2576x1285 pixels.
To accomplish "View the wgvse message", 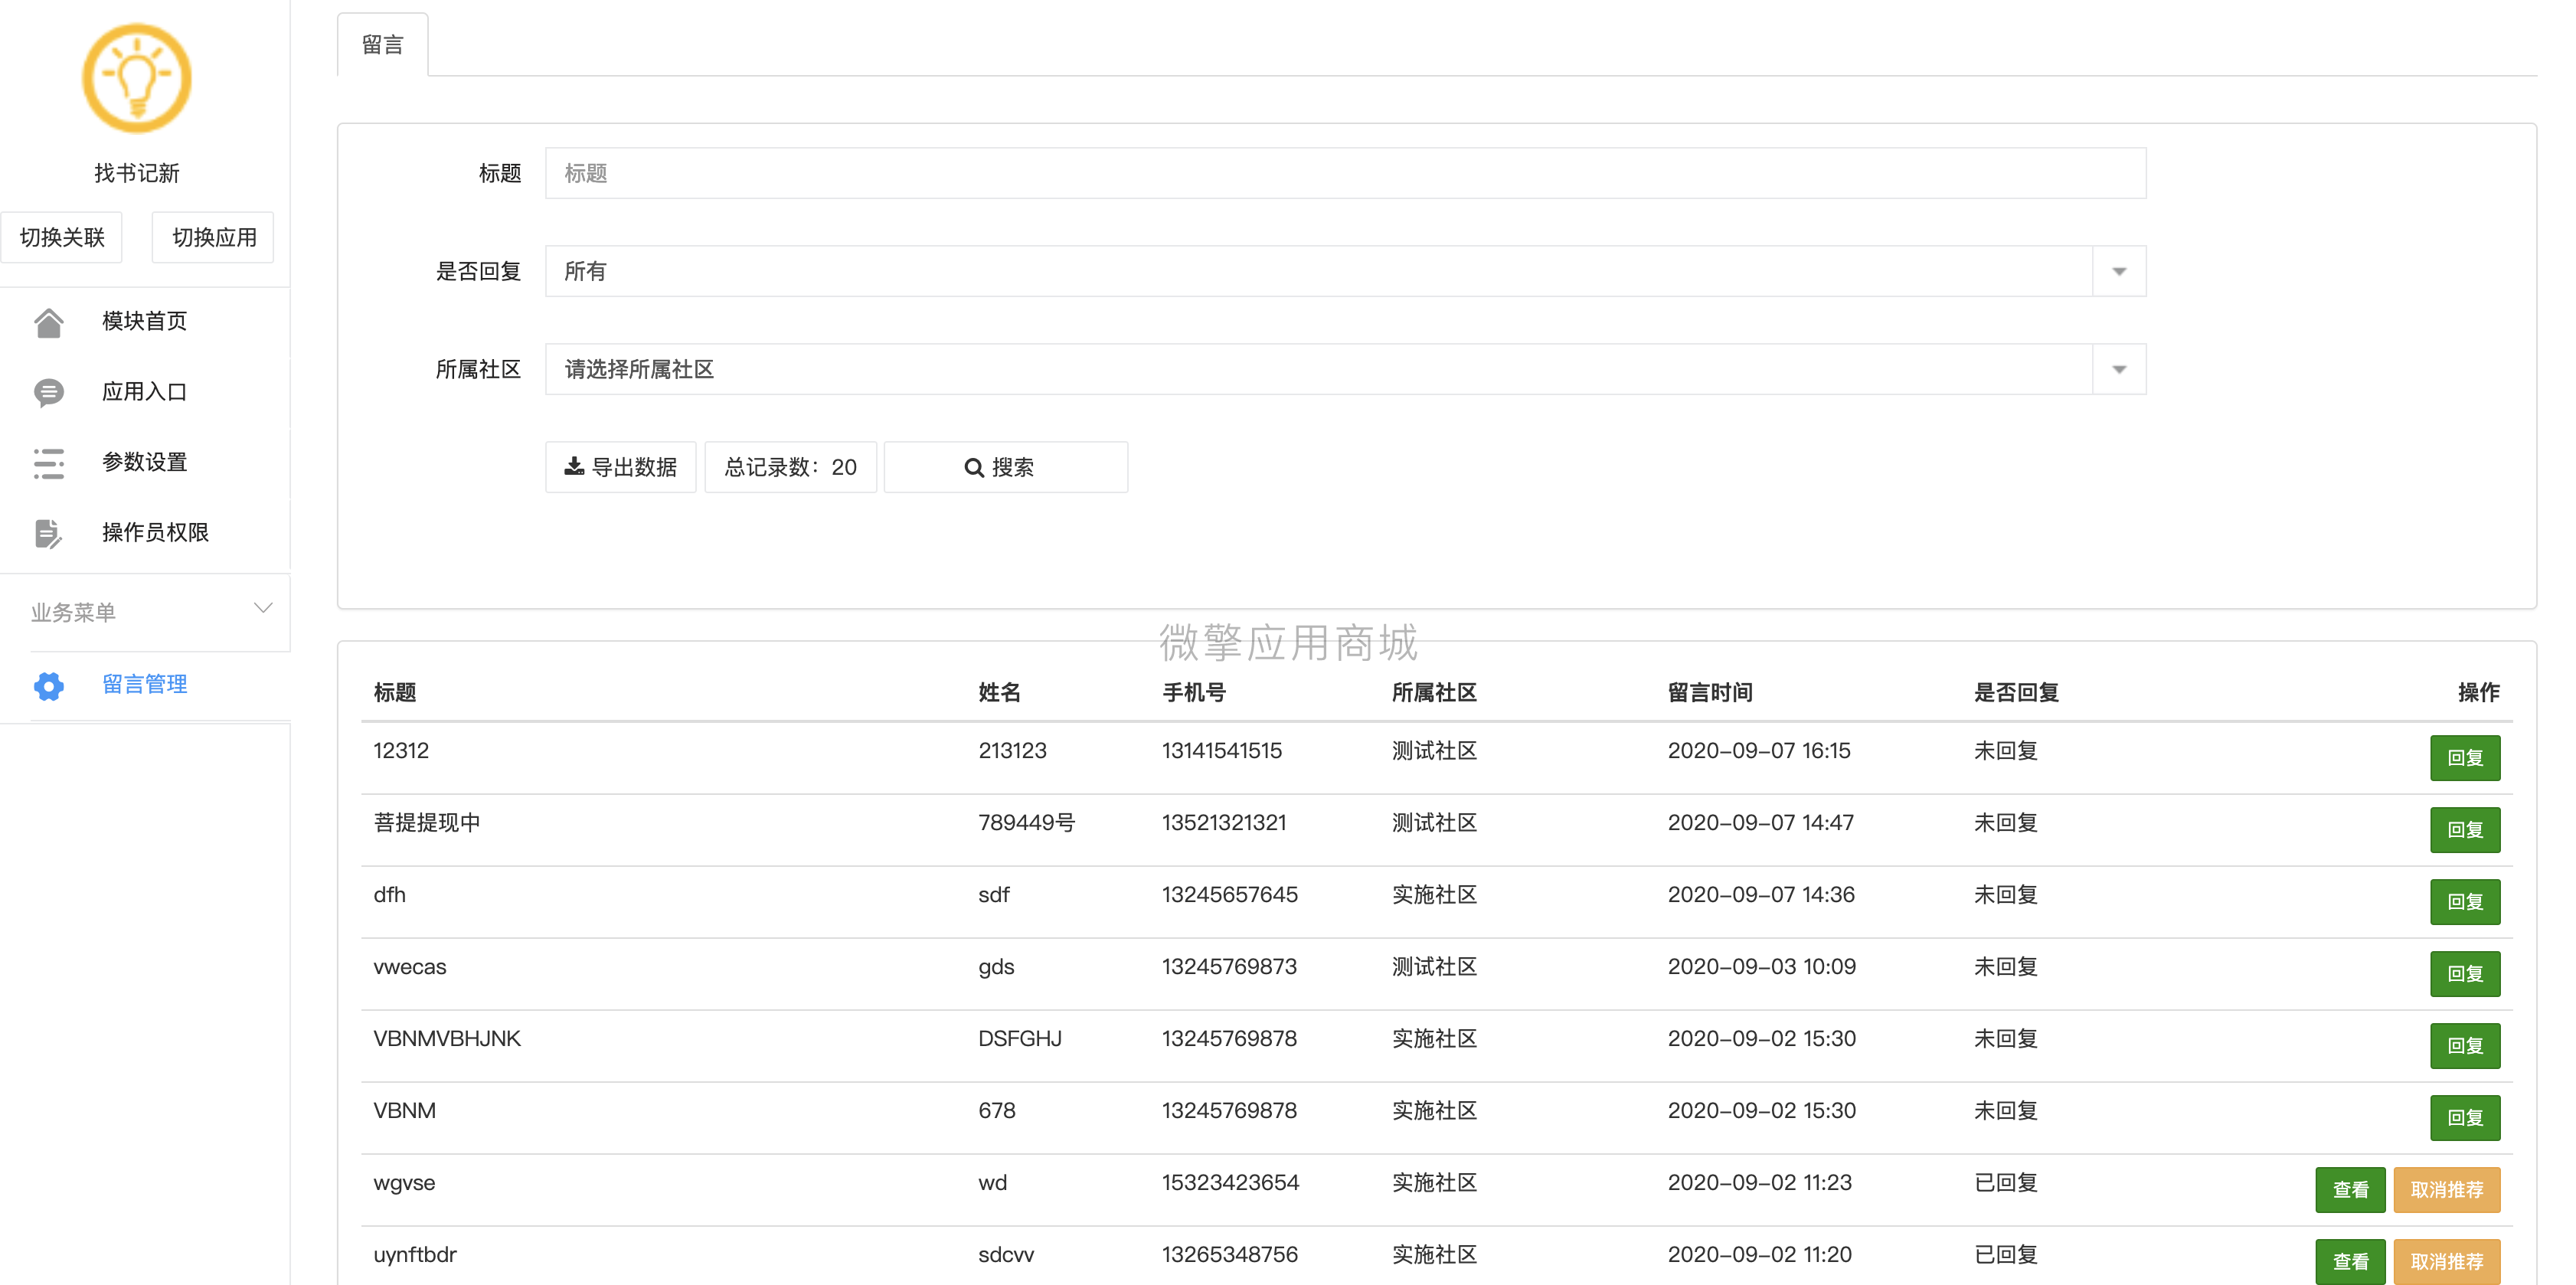I will click(x=2350, y=1190).
